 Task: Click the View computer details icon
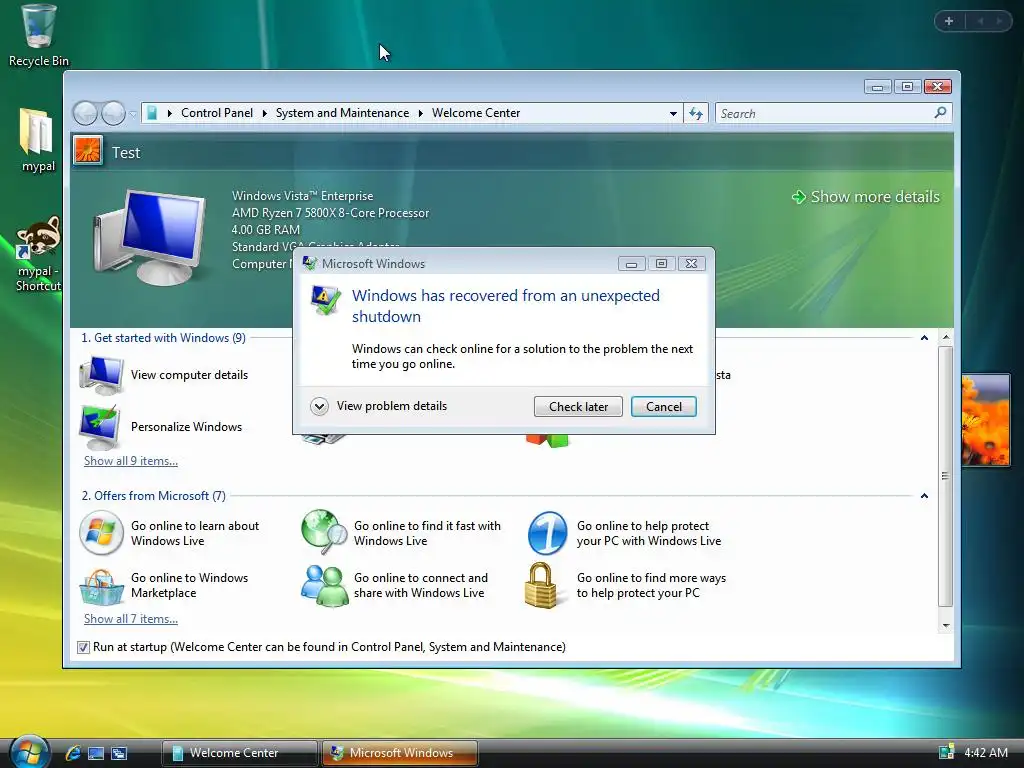point(101,375)
